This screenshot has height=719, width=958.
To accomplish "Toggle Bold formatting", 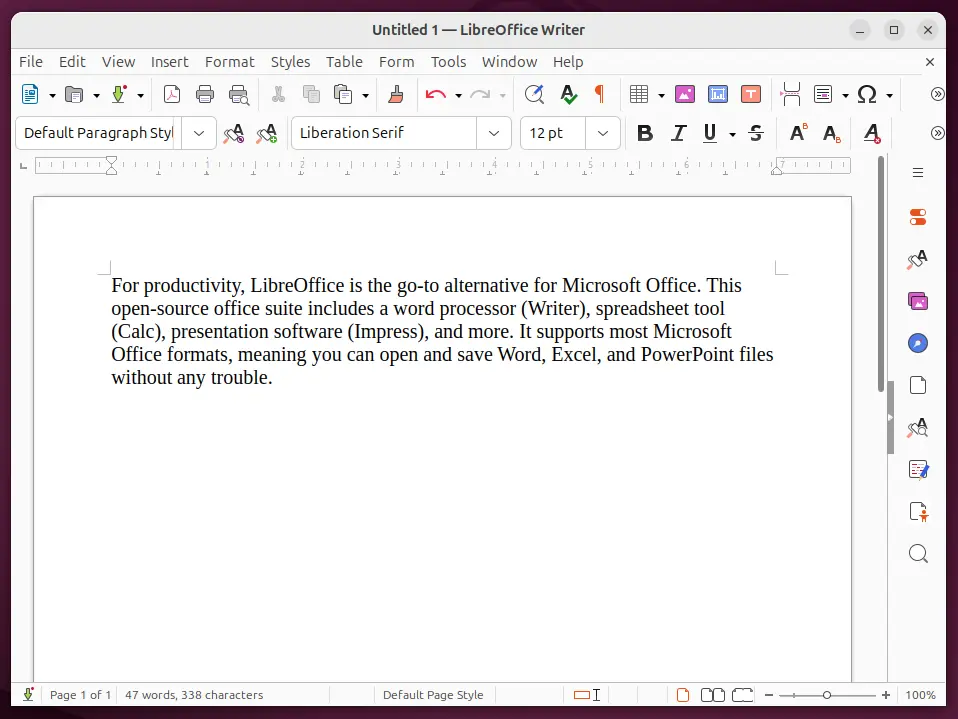I will (x=645, y=133).
